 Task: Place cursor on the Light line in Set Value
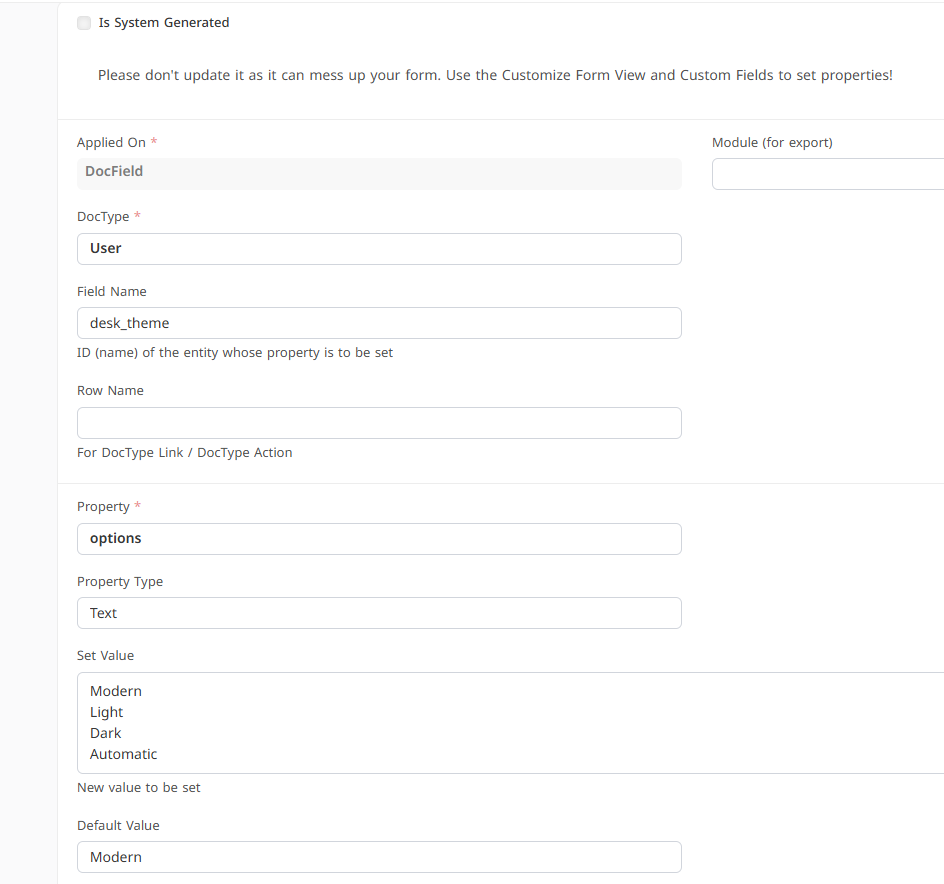(x=107, y=712)
